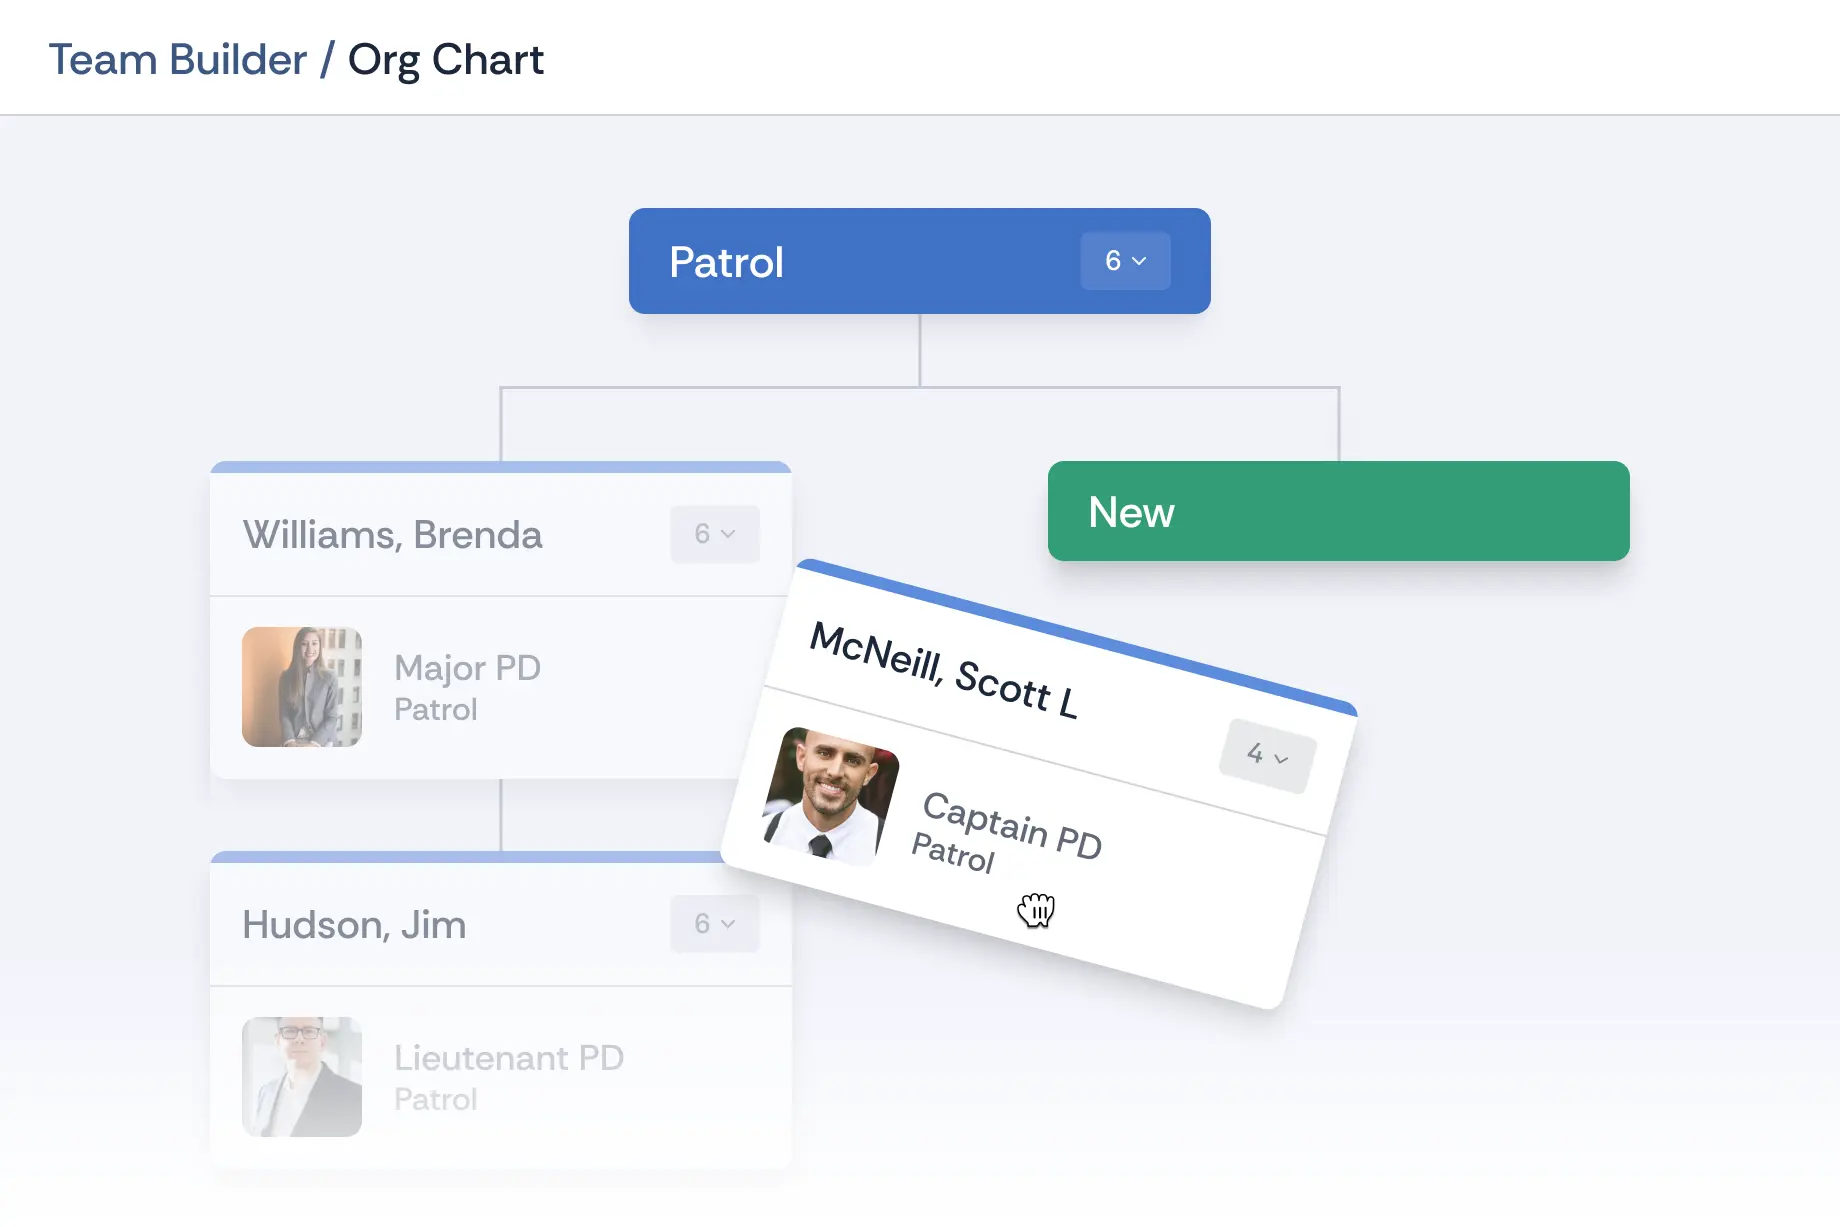Click the green New node button
Screen dimensions: 1840x1227
coord(1338,511)
